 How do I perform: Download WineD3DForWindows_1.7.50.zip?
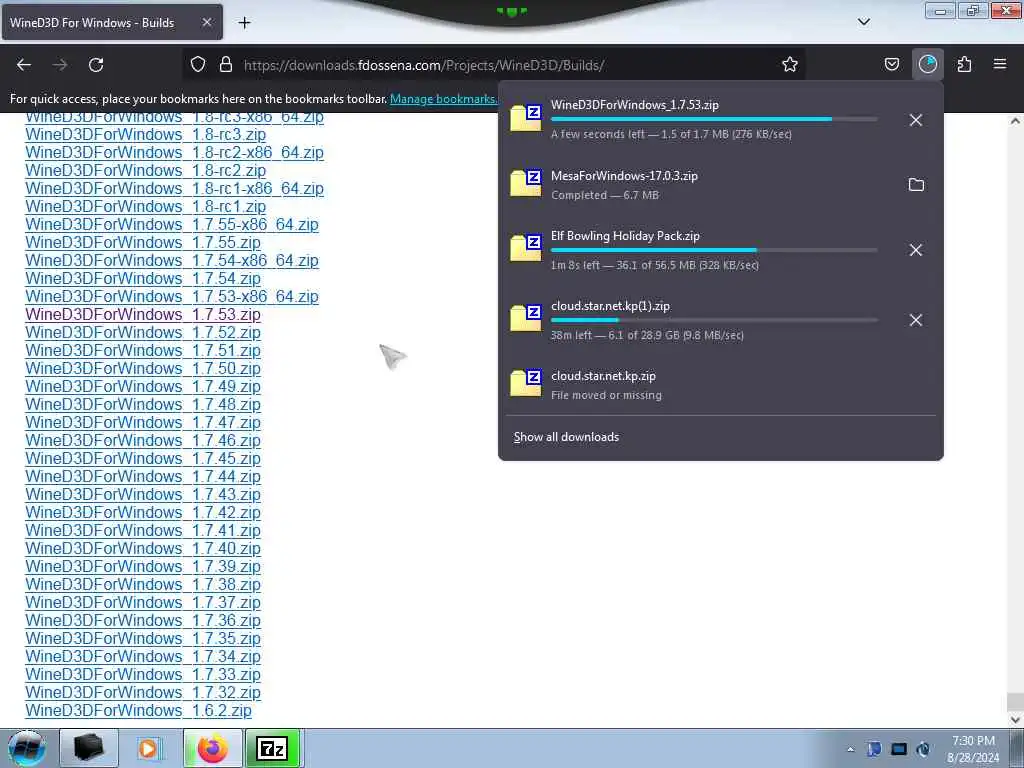143,368
